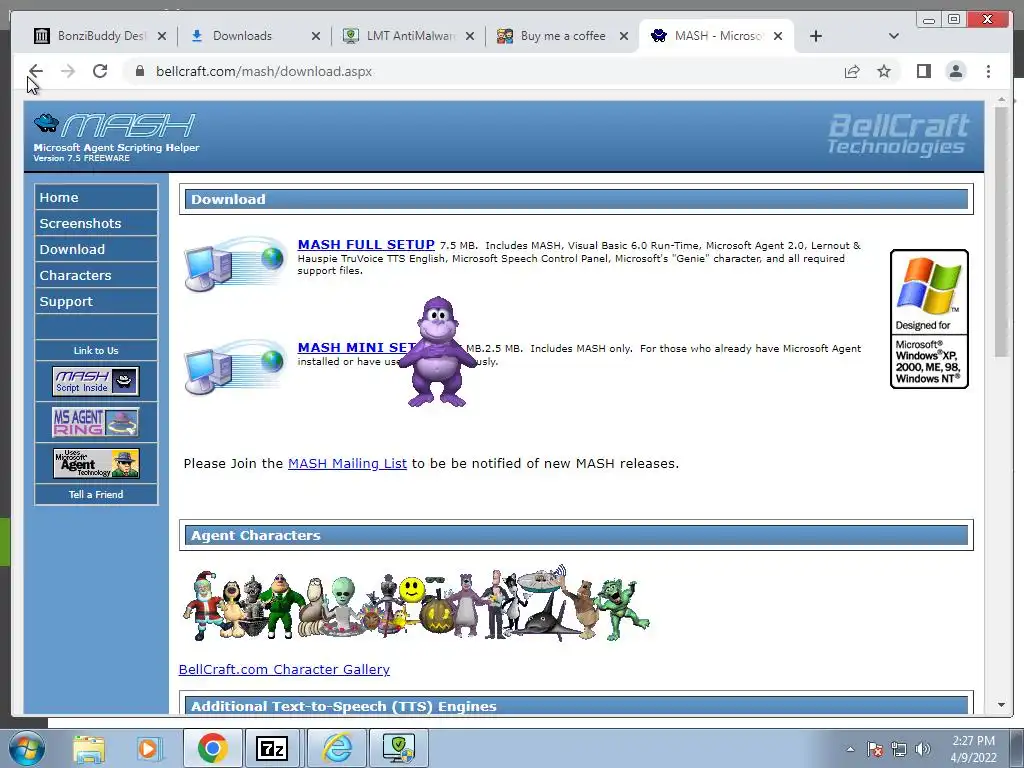The width and height of the screenshot is (1024, 768).
Task: Share this page icon in address bar
Action: click(852, 71)
